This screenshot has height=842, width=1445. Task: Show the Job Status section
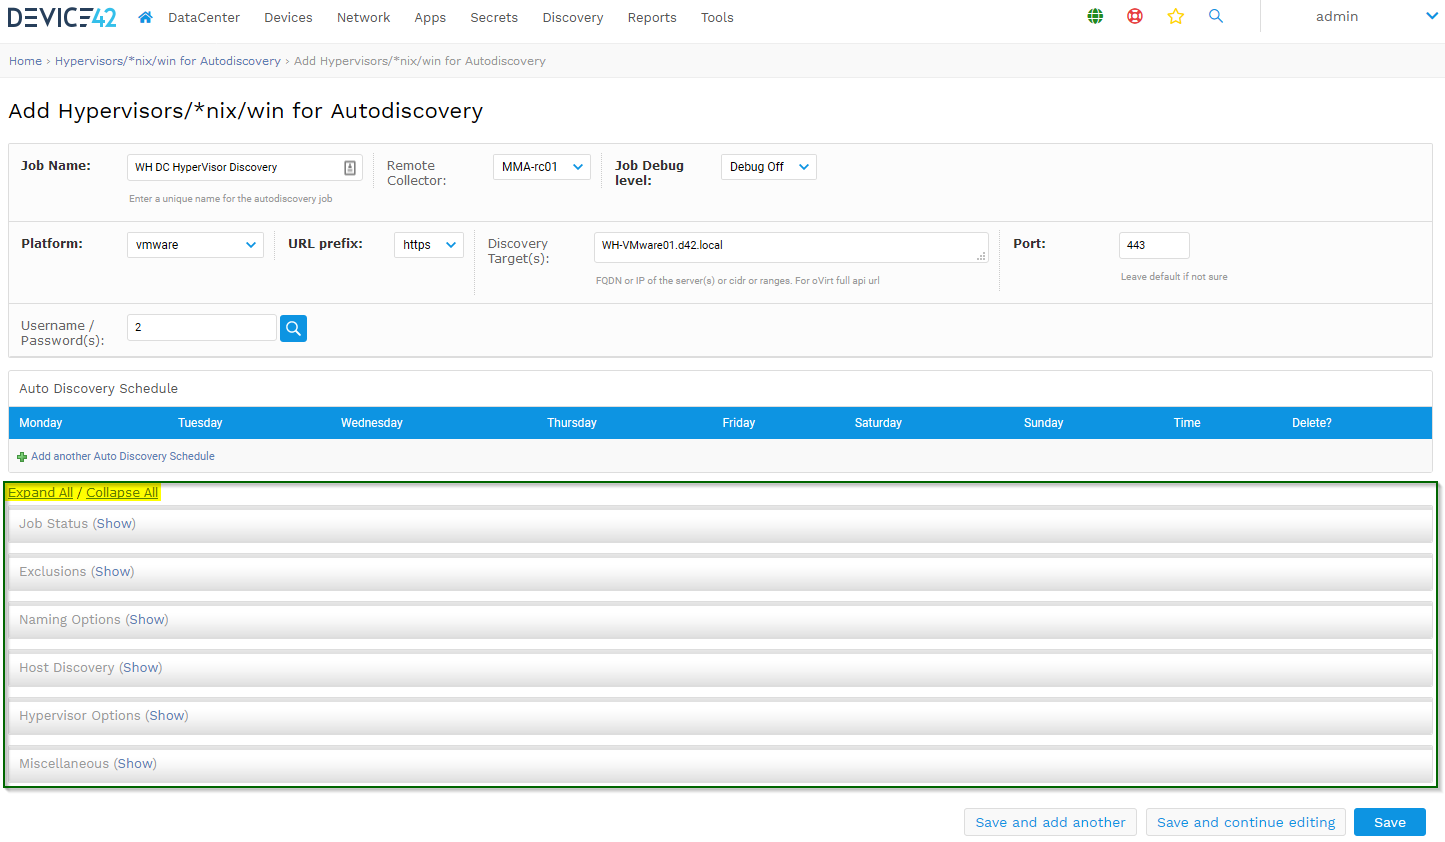(x=114, y=523)
